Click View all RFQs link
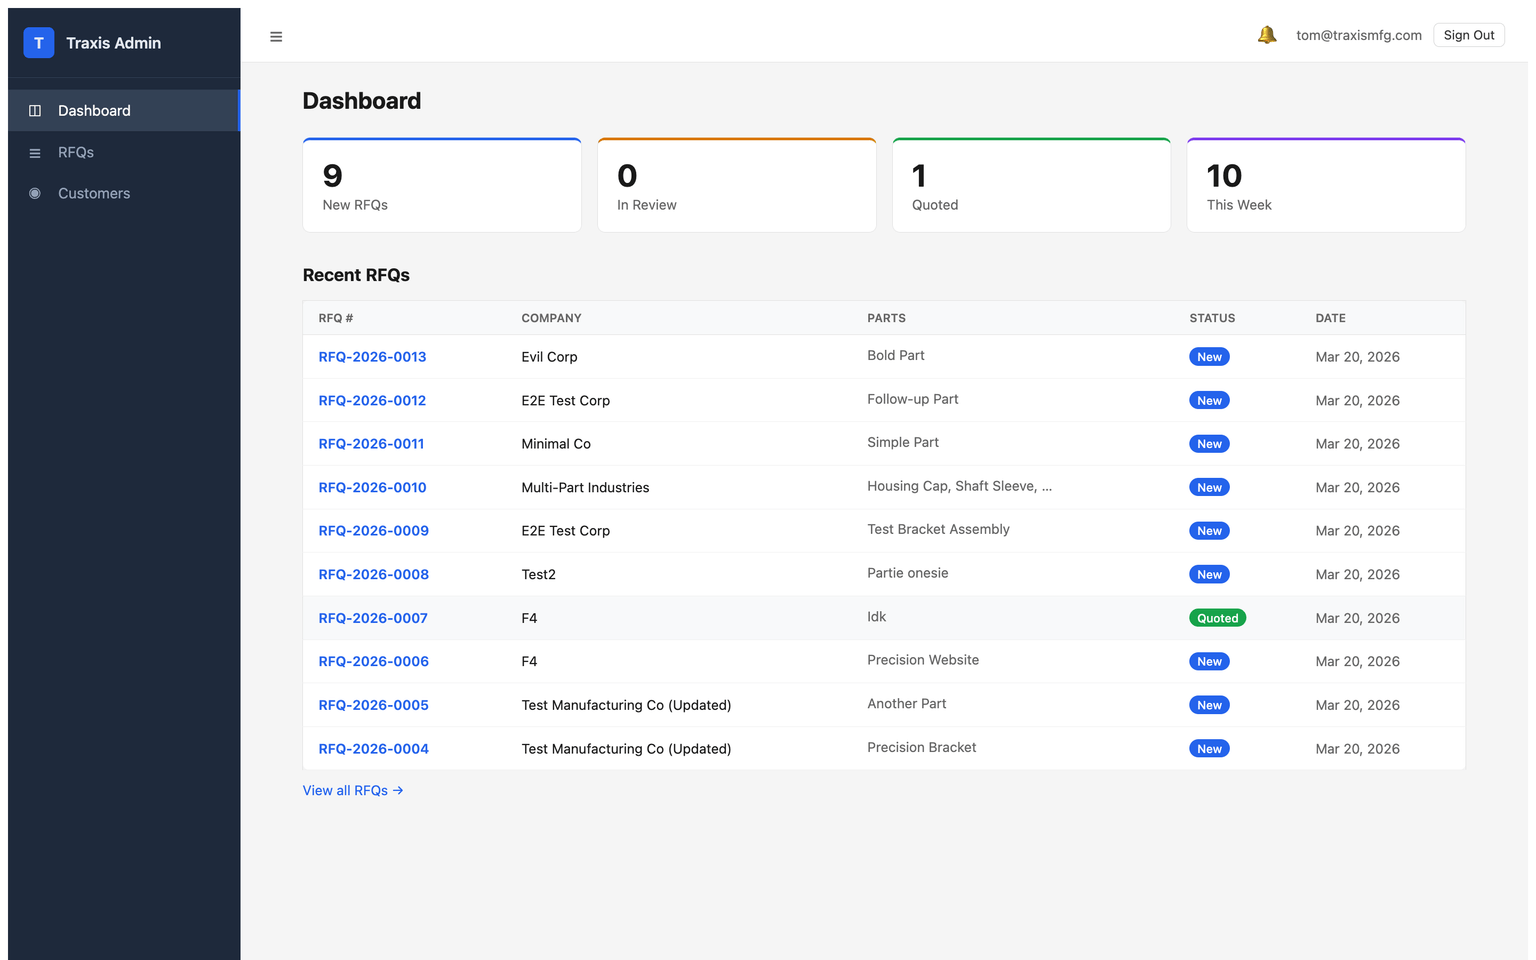This screenshot has width=1536, height=960. coord(353,791)
